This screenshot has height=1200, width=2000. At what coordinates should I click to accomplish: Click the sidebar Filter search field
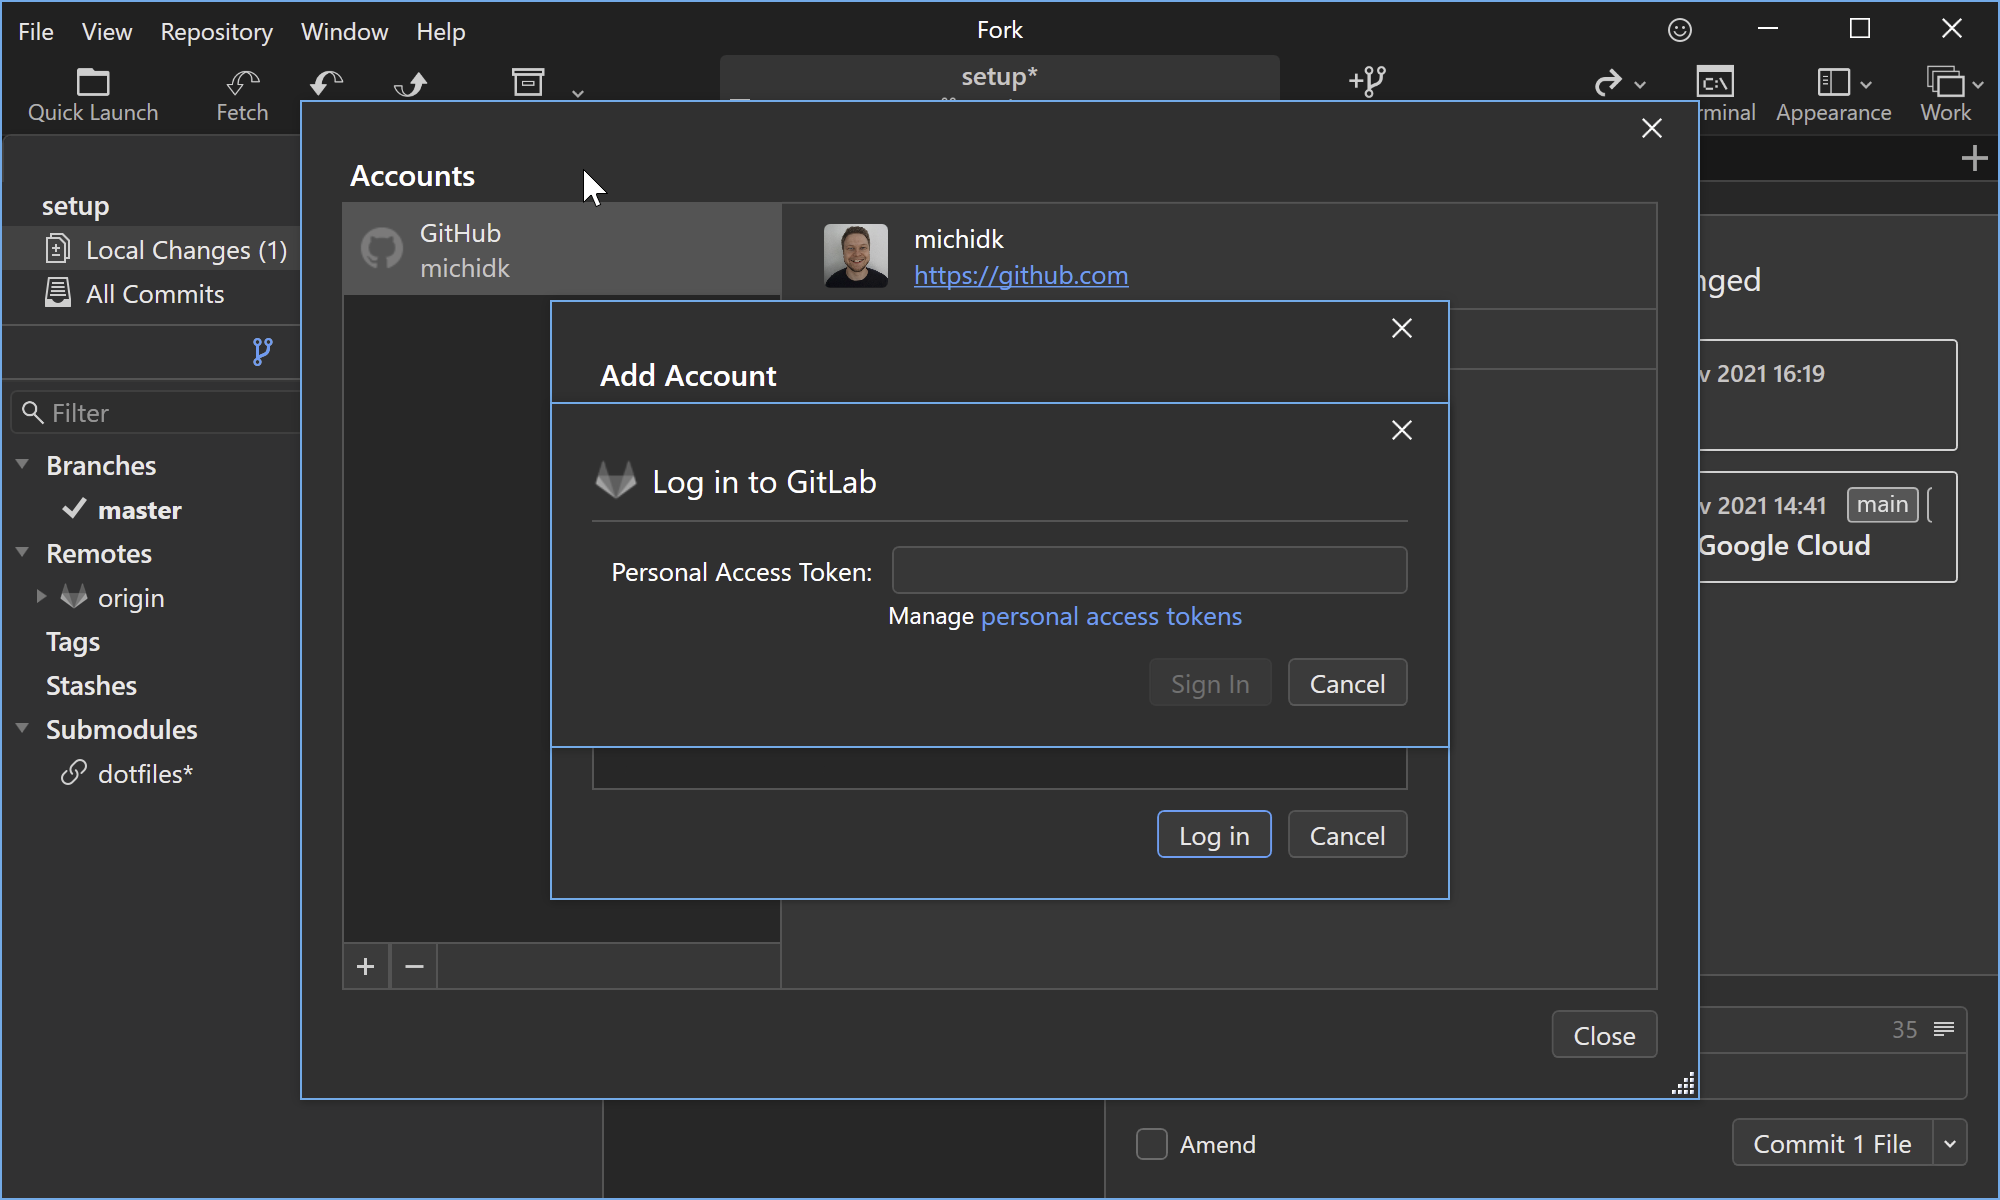click(x=158, y=412)
